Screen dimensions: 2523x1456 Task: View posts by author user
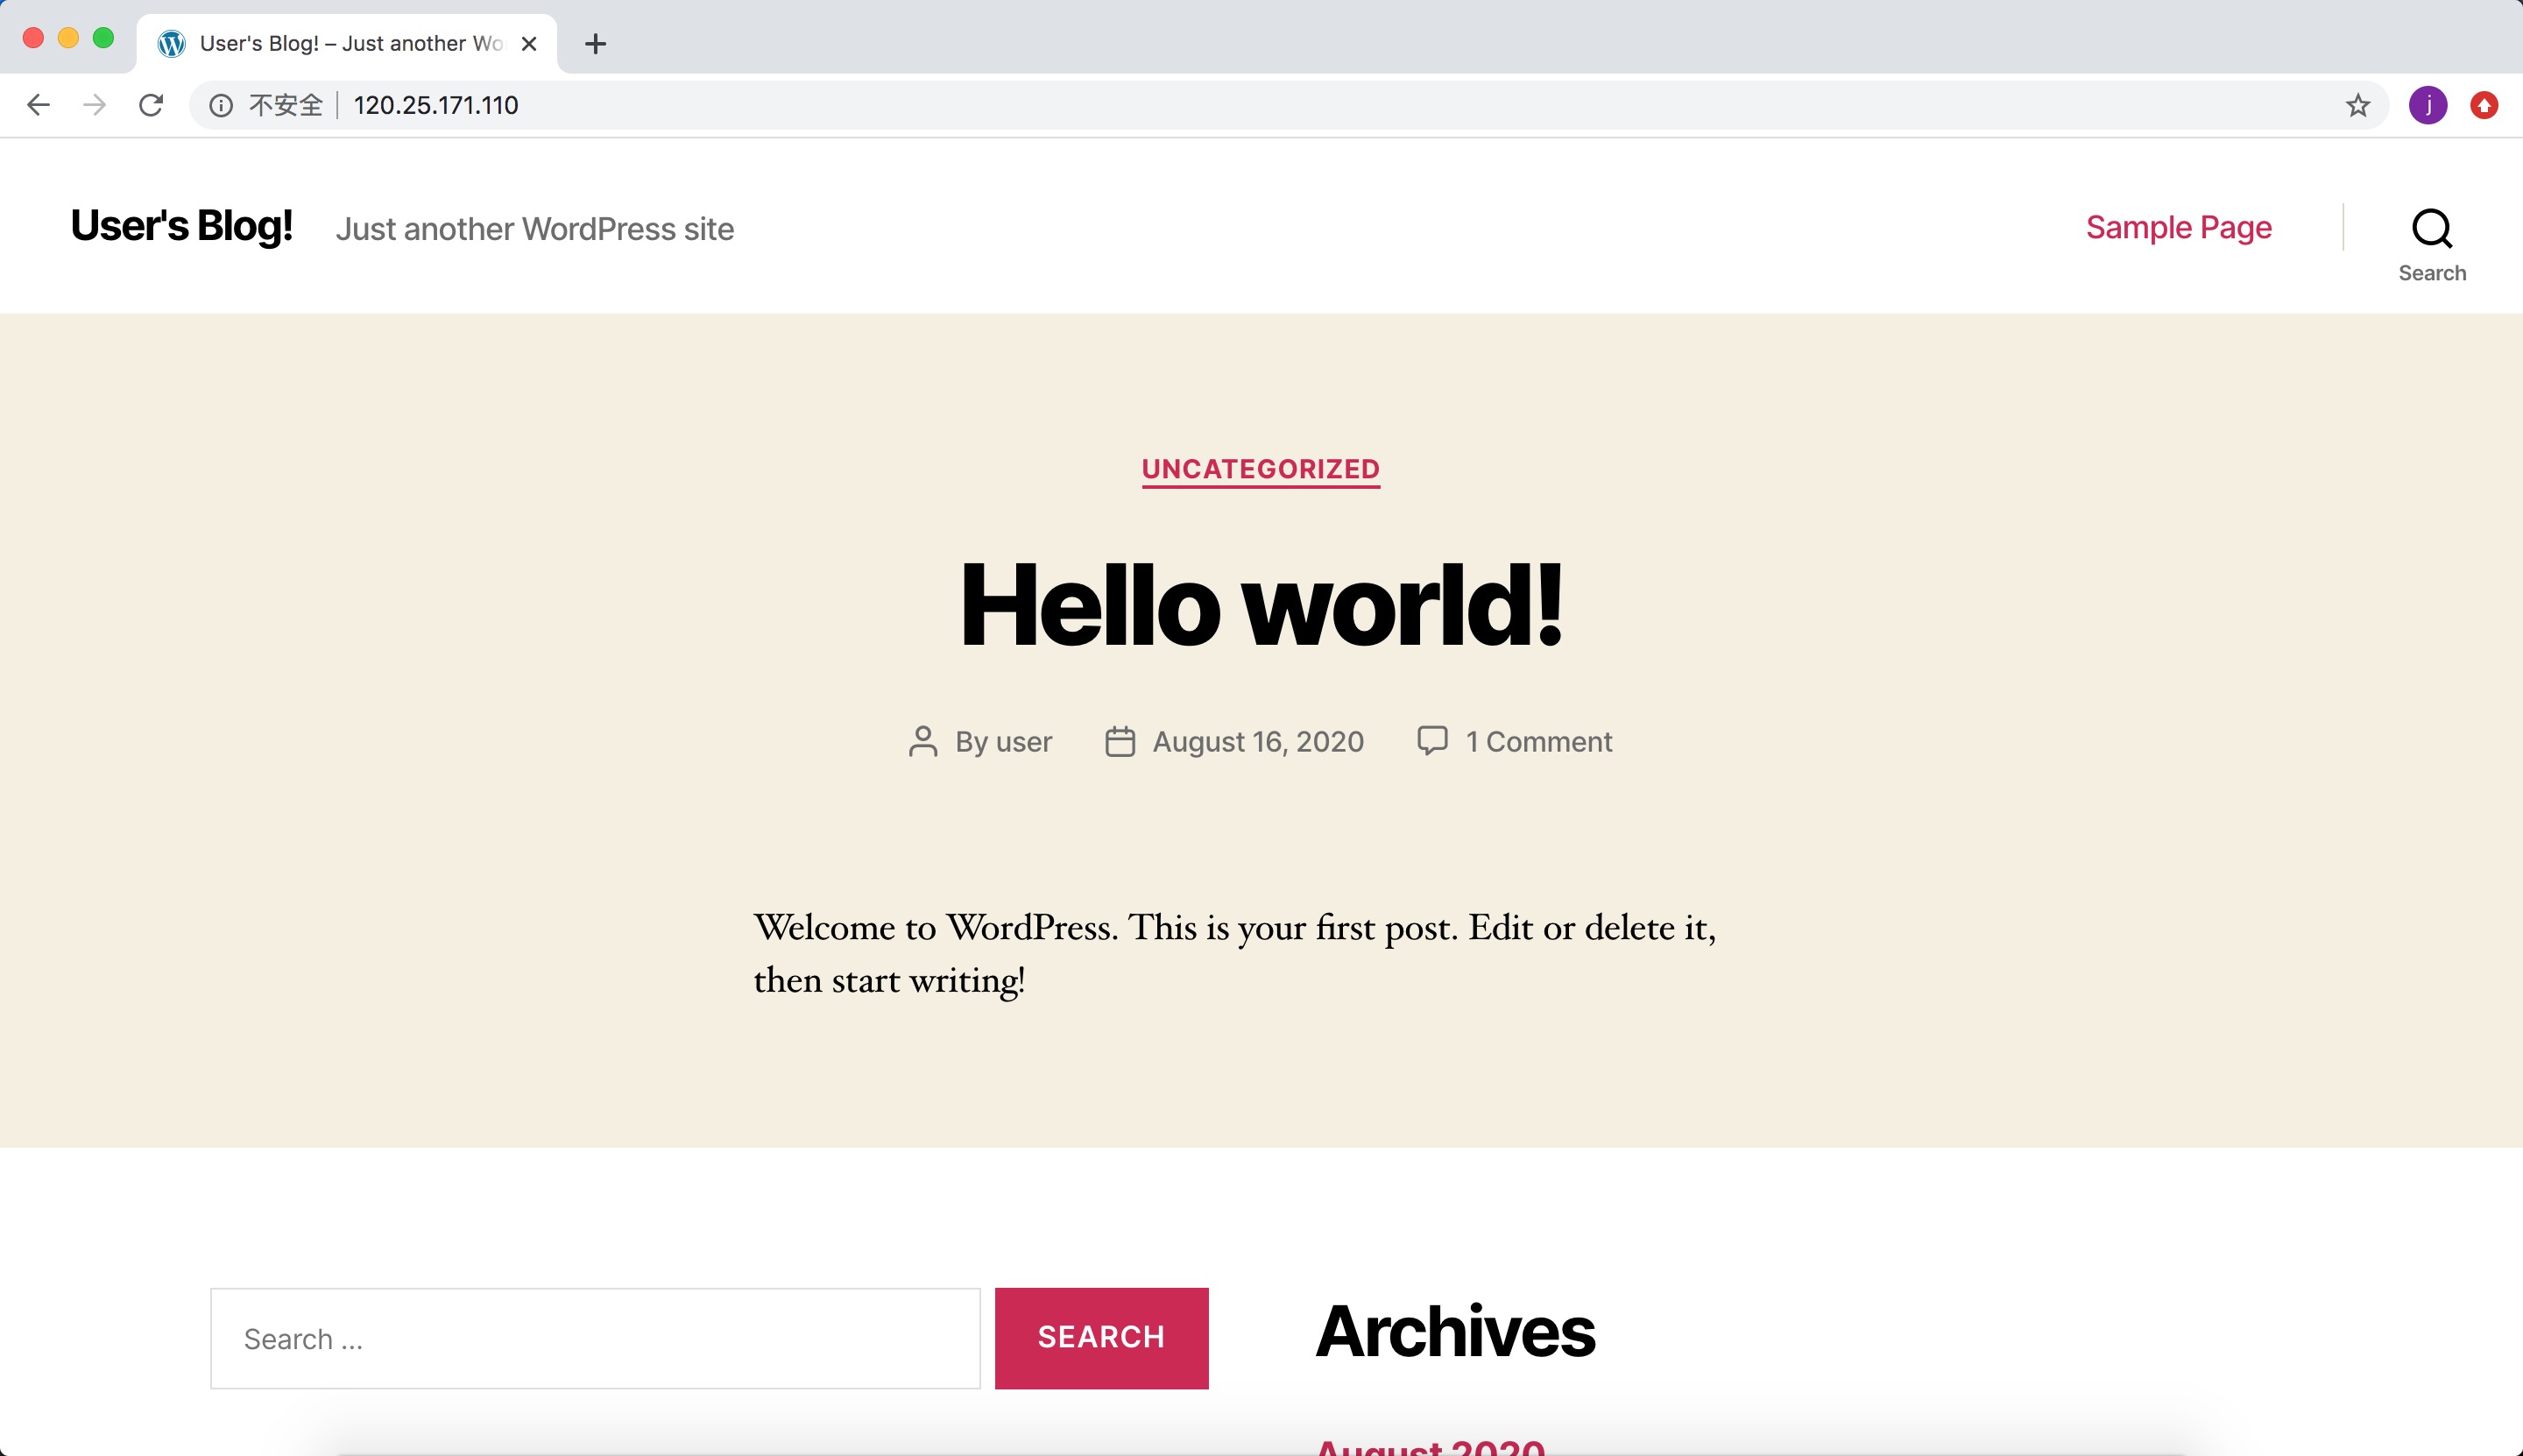pyautogui.click(x=1023, y=742)
